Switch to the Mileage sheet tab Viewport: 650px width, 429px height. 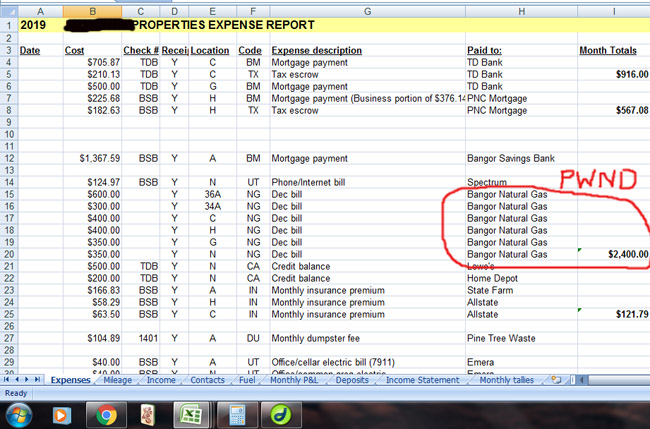117,380
